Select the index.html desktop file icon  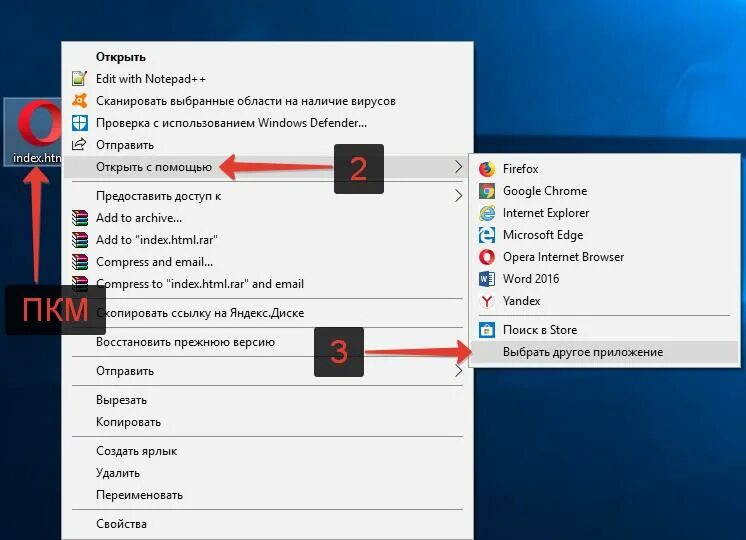(33, 132)
